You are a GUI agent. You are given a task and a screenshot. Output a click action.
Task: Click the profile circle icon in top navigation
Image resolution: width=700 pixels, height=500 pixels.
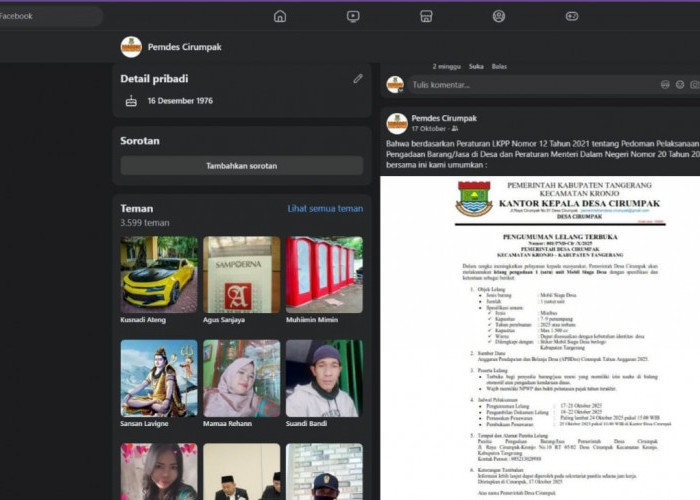click(499, 16)
